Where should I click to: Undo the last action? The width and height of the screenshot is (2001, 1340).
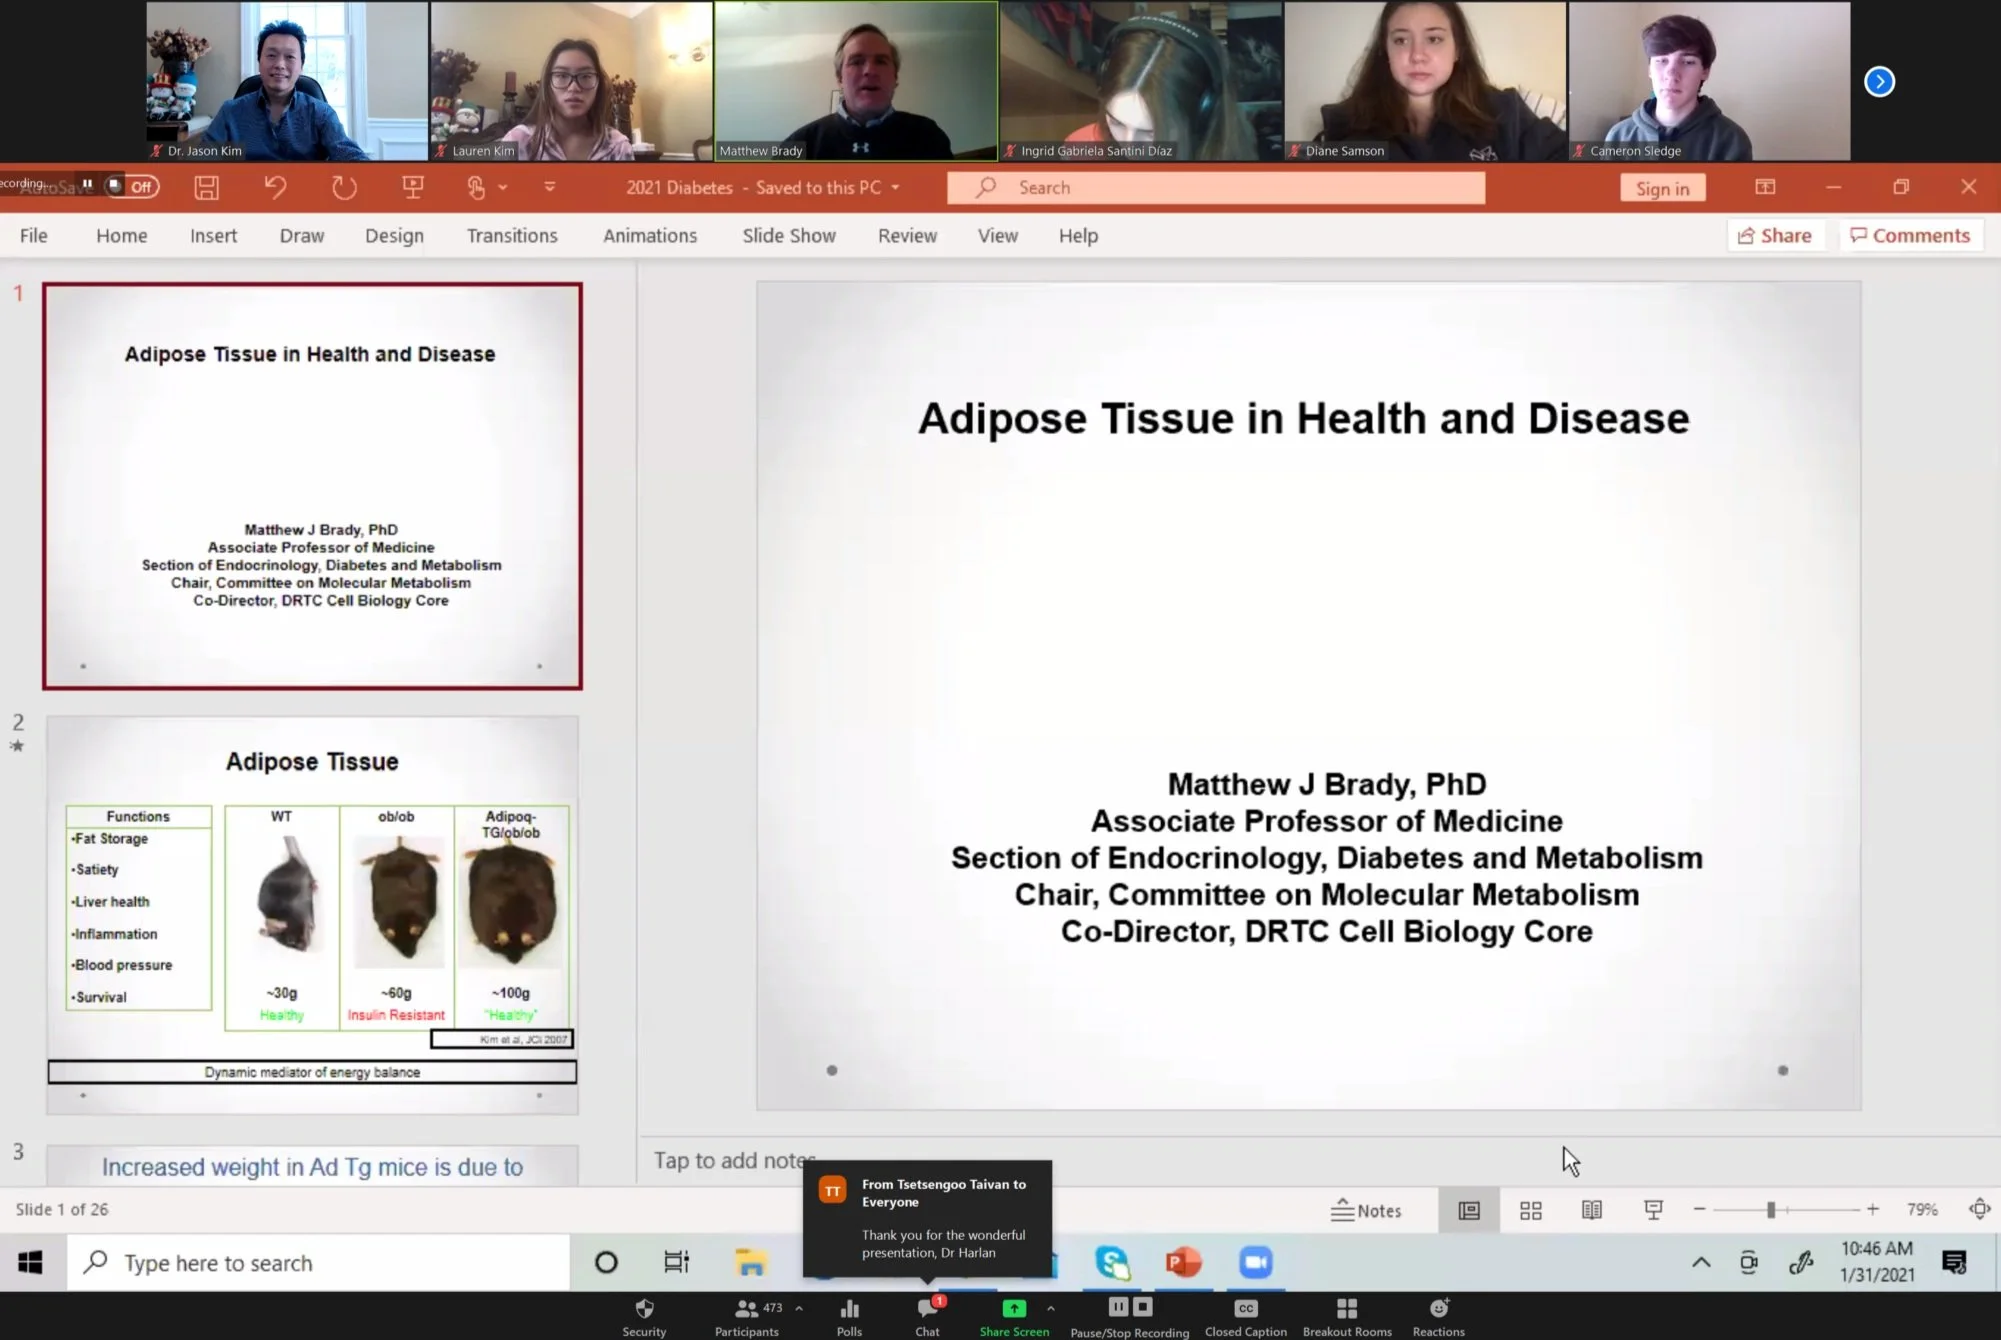275,187
